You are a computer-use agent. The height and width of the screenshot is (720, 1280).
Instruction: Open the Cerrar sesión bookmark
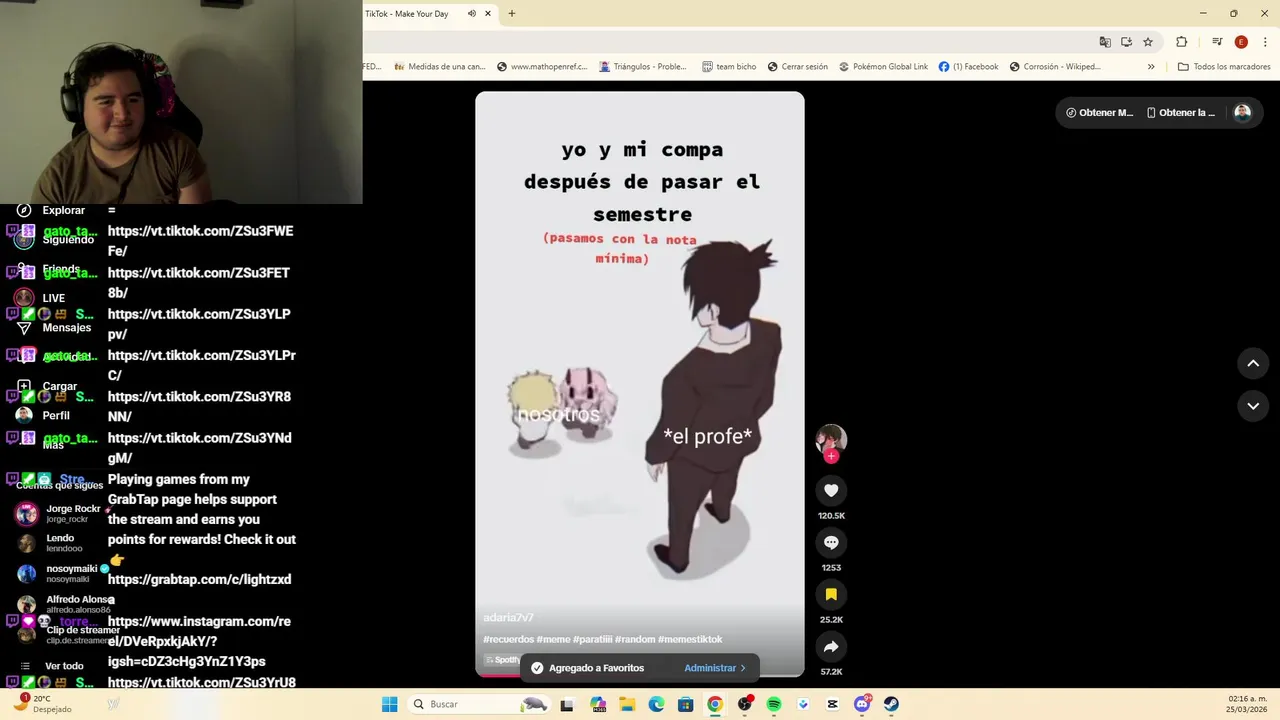797,67
